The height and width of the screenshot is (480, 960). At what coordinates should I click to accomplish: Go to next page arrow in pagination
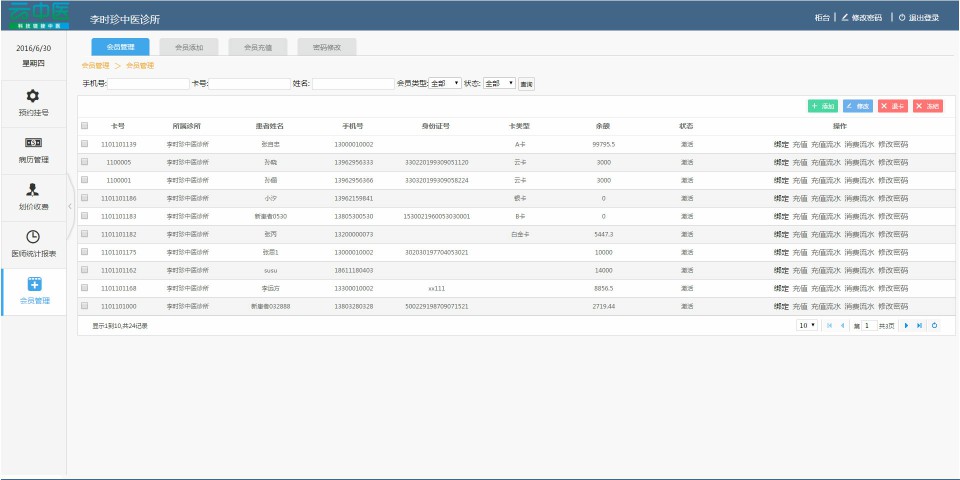click(907, 325)
